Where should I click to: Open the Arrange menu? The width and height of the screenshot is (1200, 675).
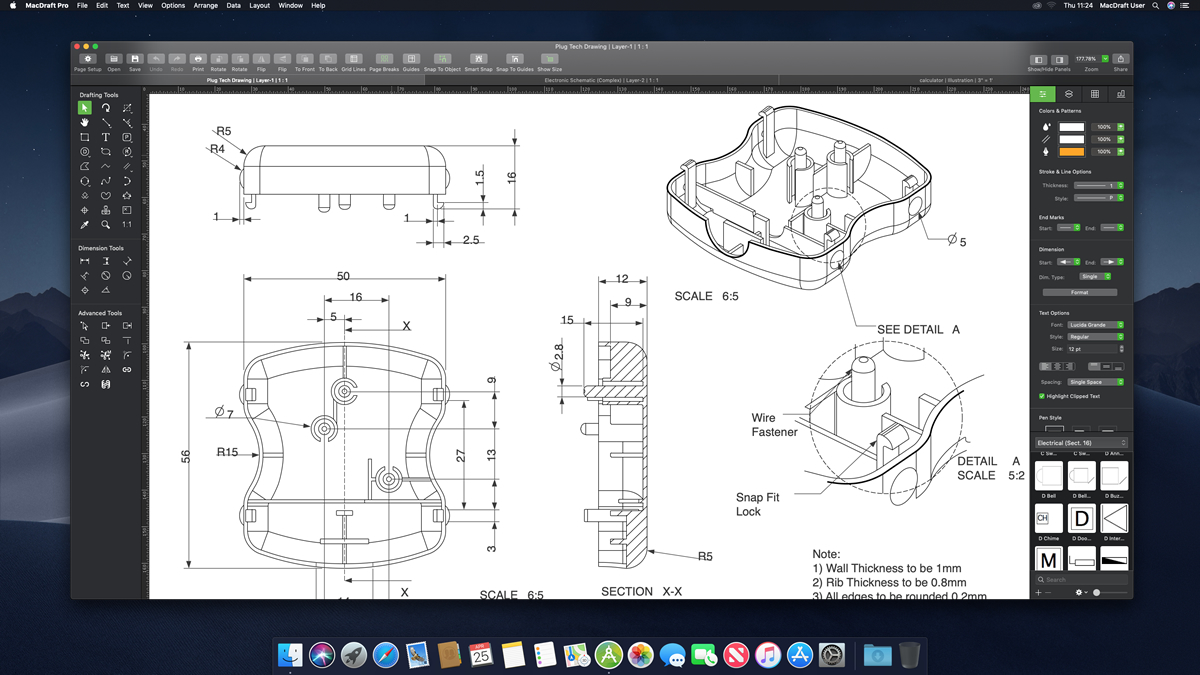coord(204,5)
